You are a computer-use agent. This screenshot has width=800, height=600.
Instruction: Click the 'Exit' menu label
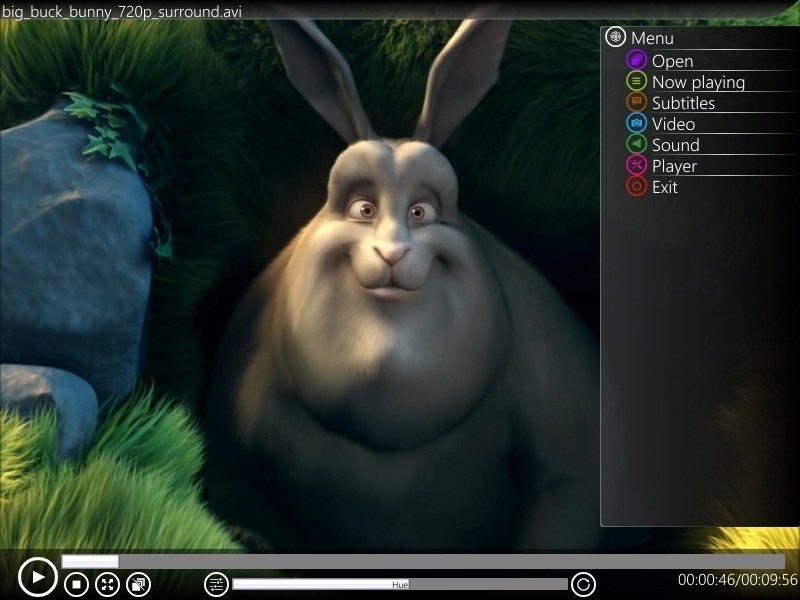point(665,187)
